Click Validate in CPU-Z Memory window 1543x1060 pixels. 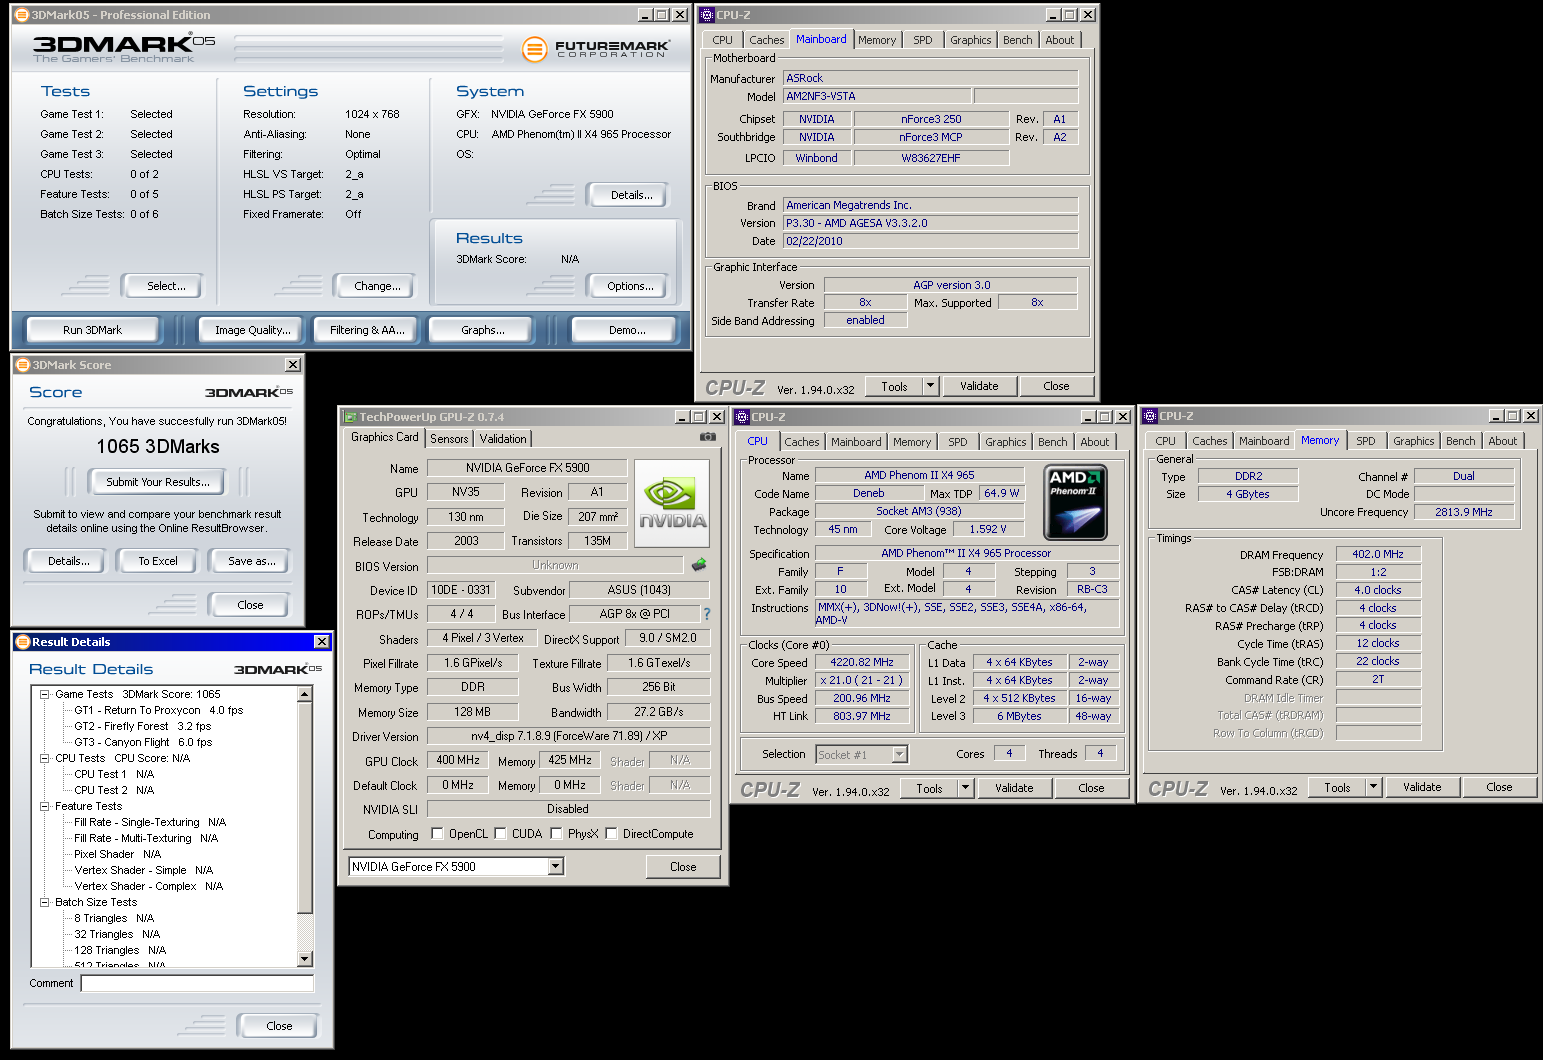[1422, 787]
